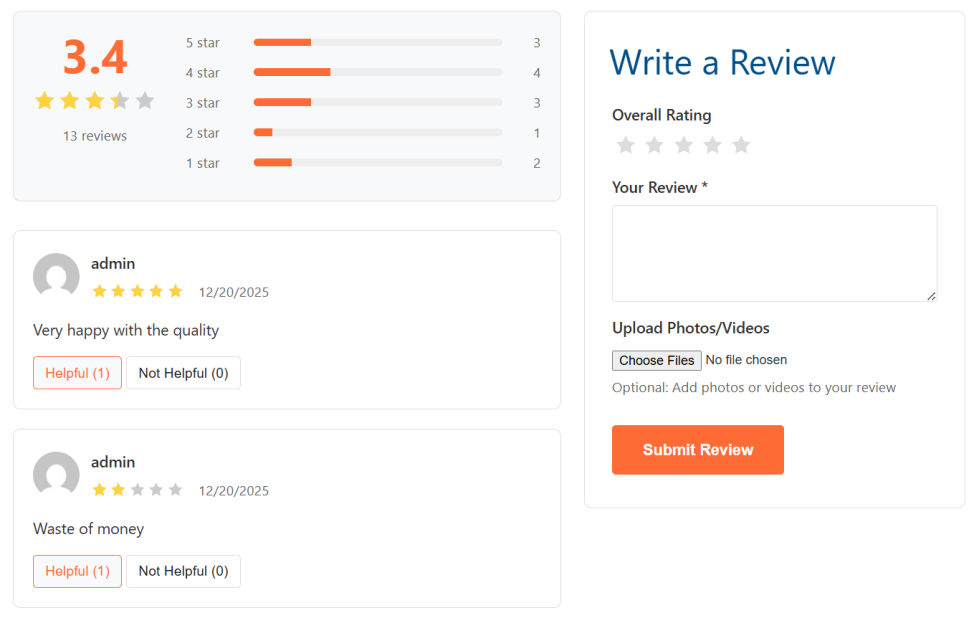Click avatar of the 'Very happy' review

(x=56, y=276)
